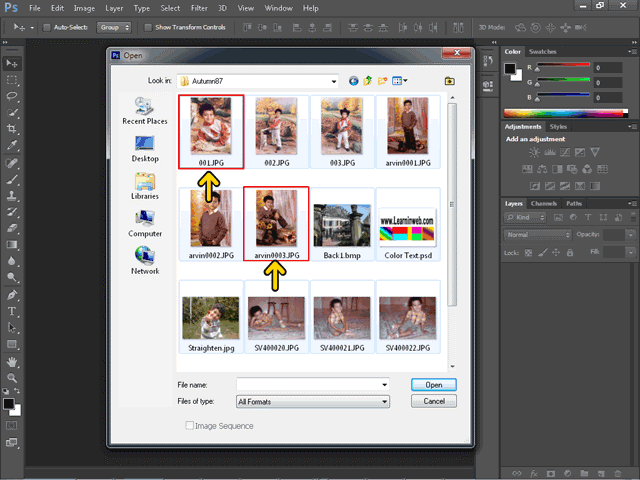Expand the Fill dropdown in Layers

(x=631, y=252)
